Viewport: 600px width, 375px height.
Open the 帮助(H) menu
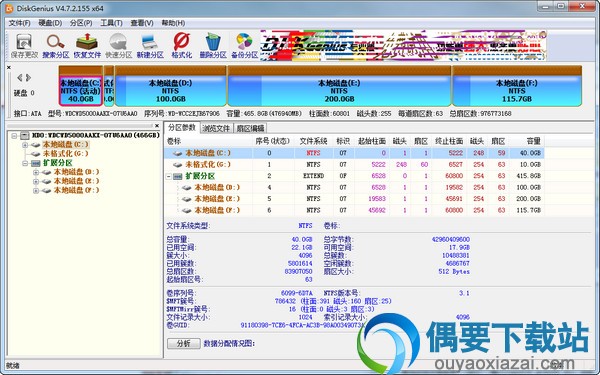(173, 23)
